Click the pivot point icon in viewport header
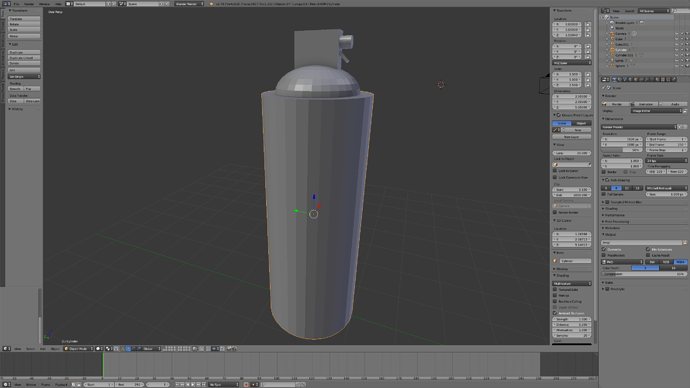This screenshot has height=388, width=690. tap(108, 348)
